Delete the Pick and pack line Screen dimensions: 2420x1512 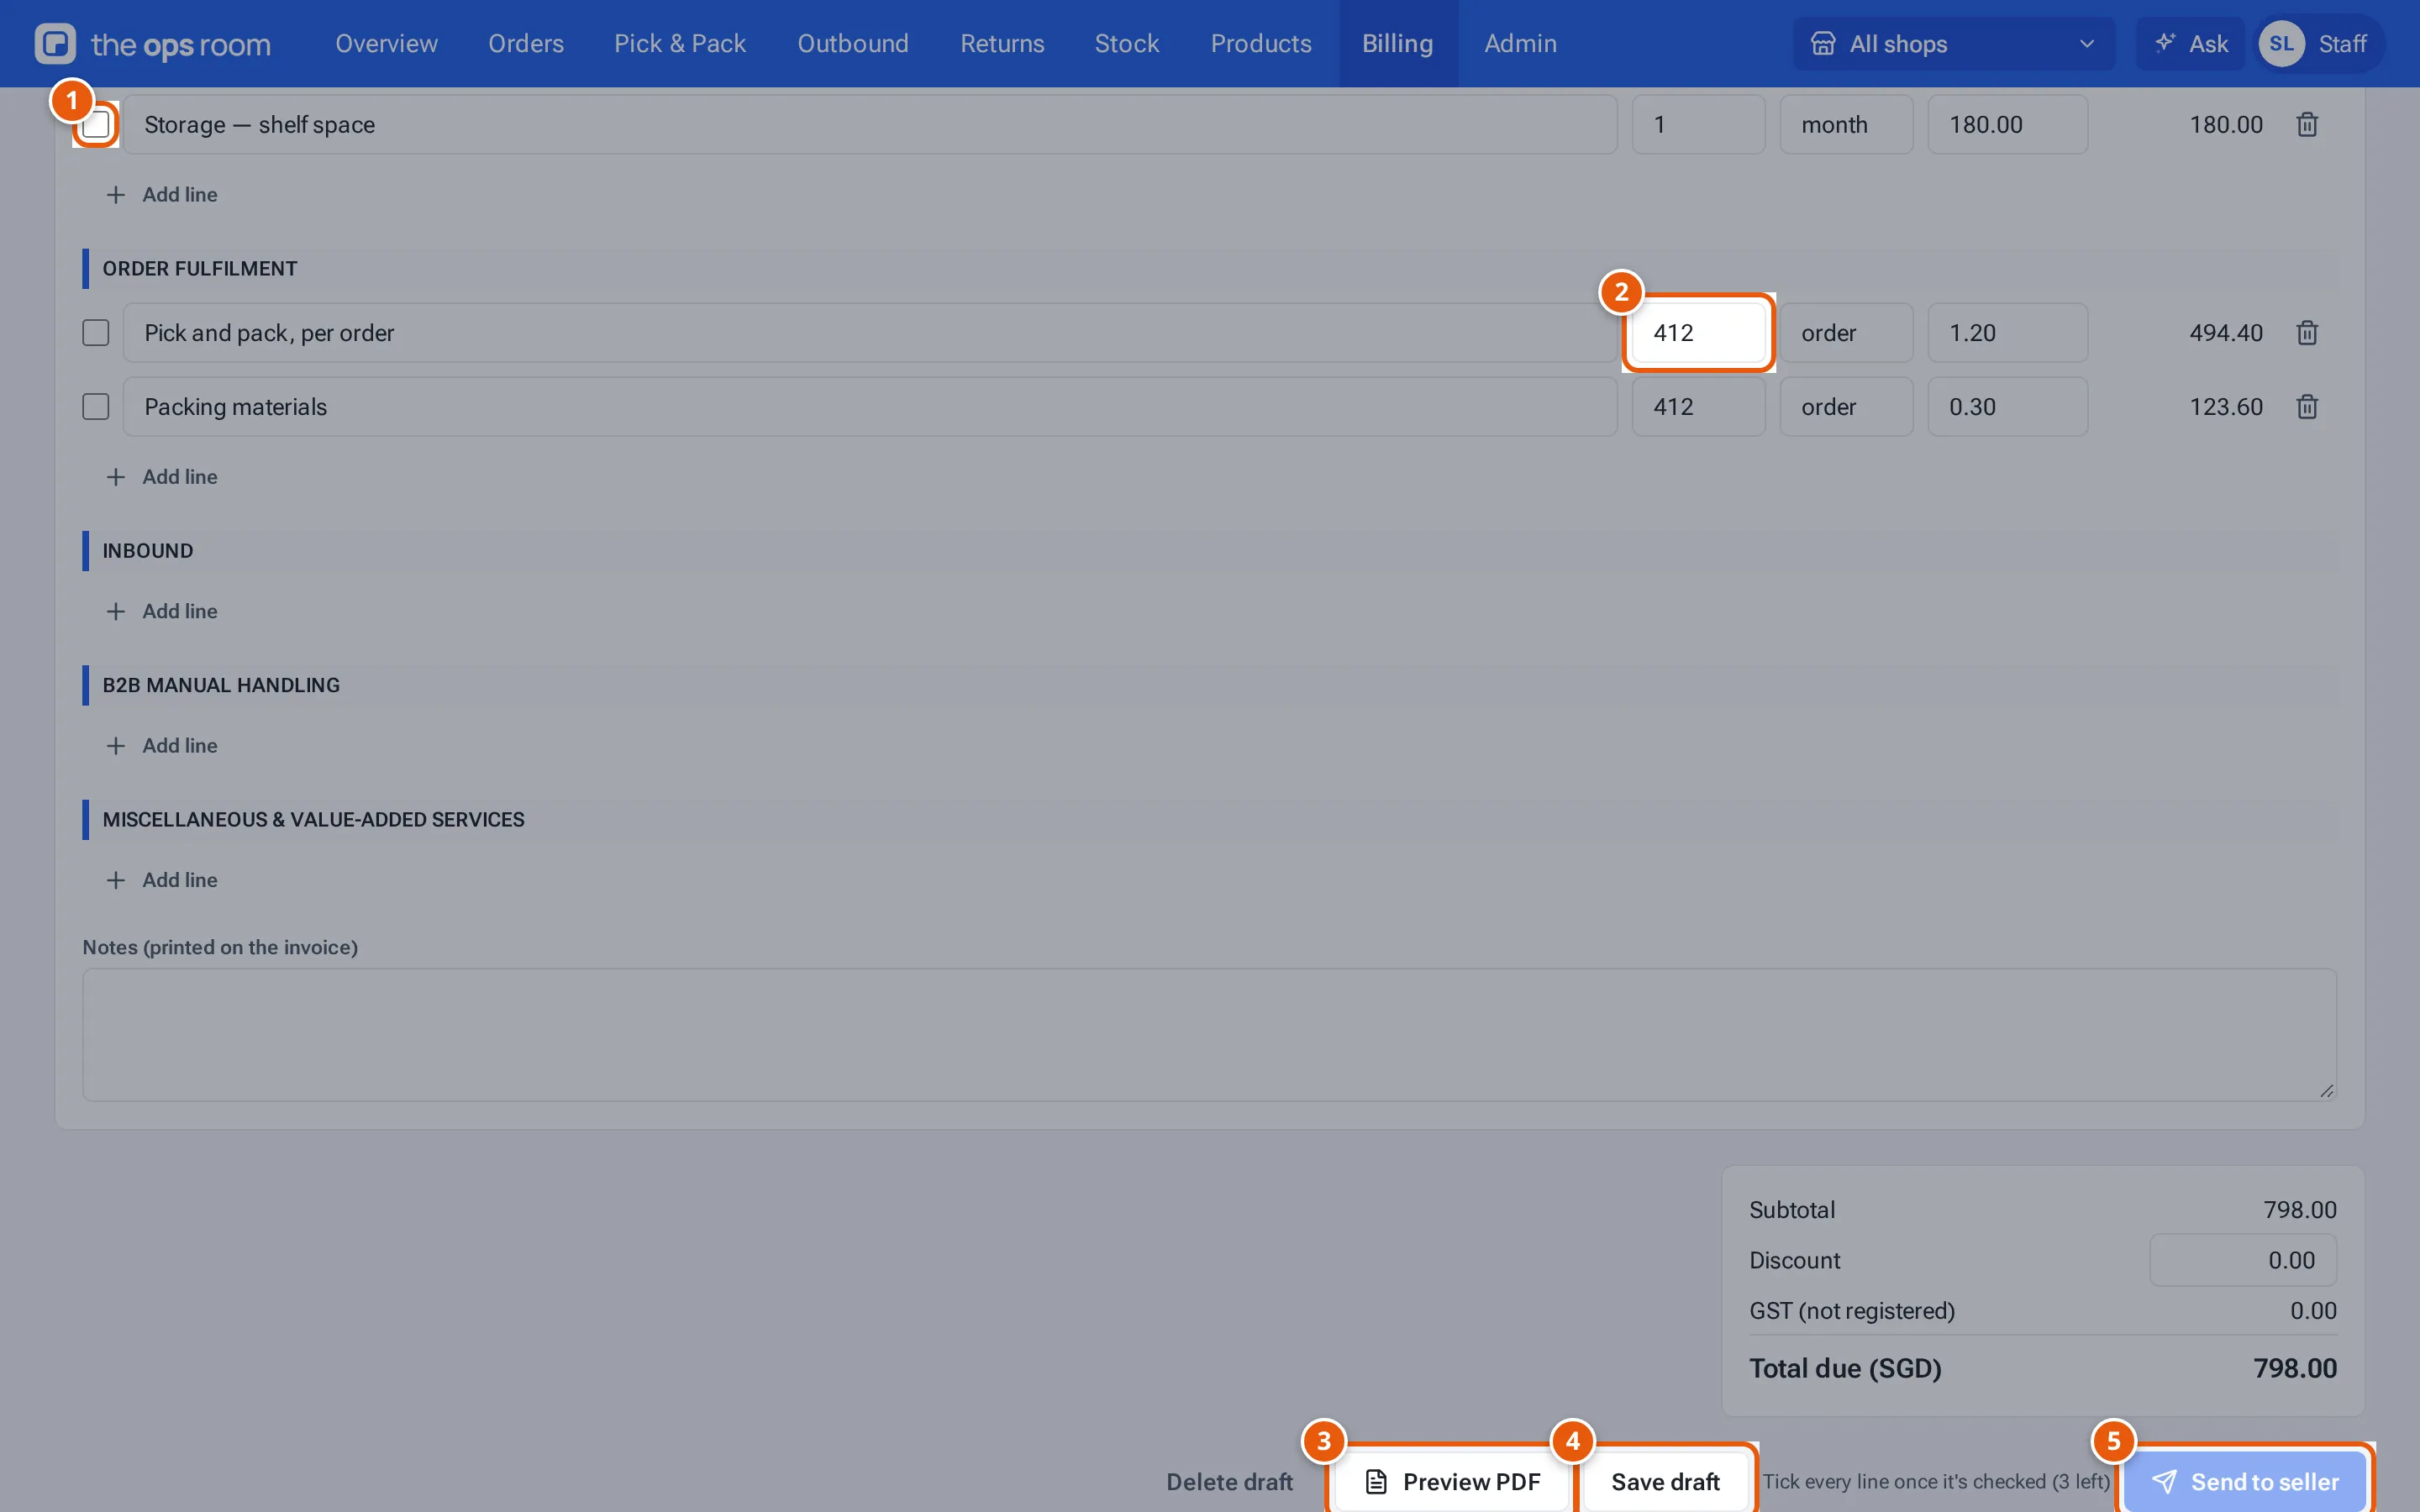[2307, 333]
